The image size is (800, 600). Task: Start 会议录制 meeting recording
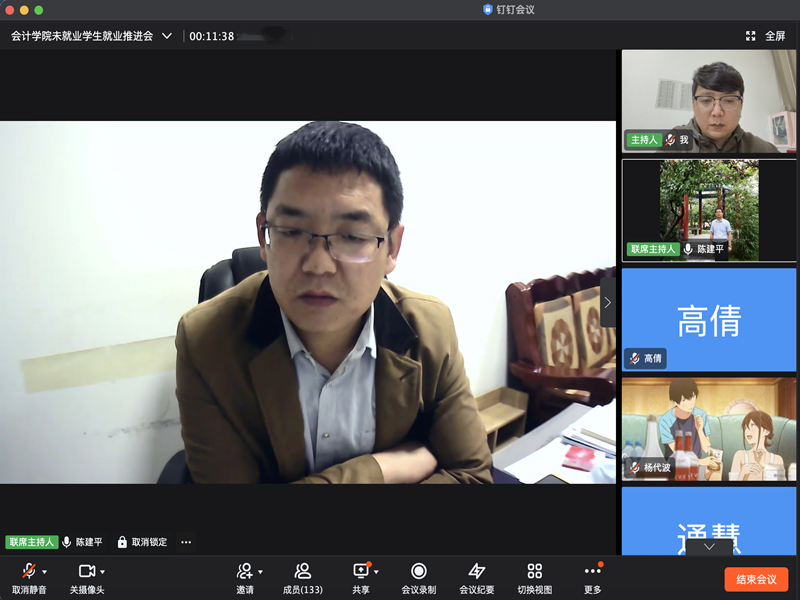click(x=418, y=571)
